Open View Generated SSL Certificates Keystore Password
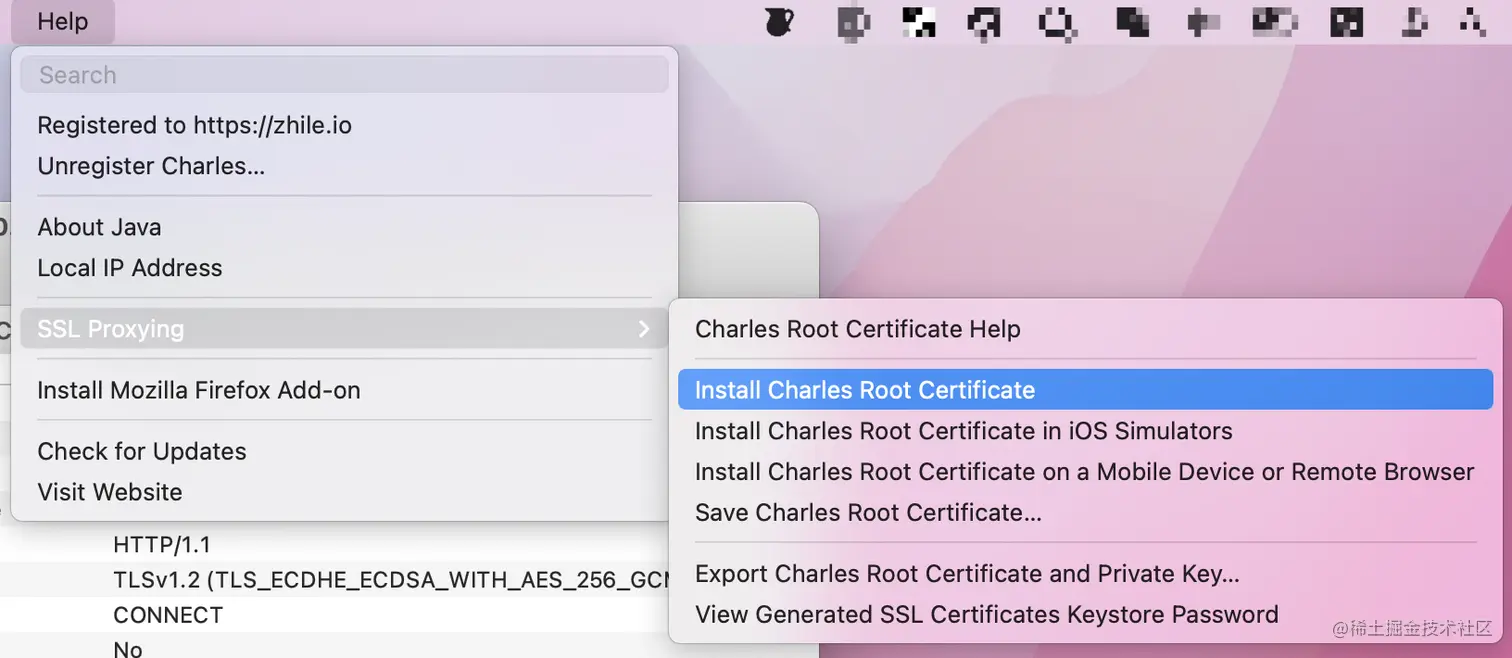The width and height of the screenshot is (1512, 658). [x=1085, y=615]
